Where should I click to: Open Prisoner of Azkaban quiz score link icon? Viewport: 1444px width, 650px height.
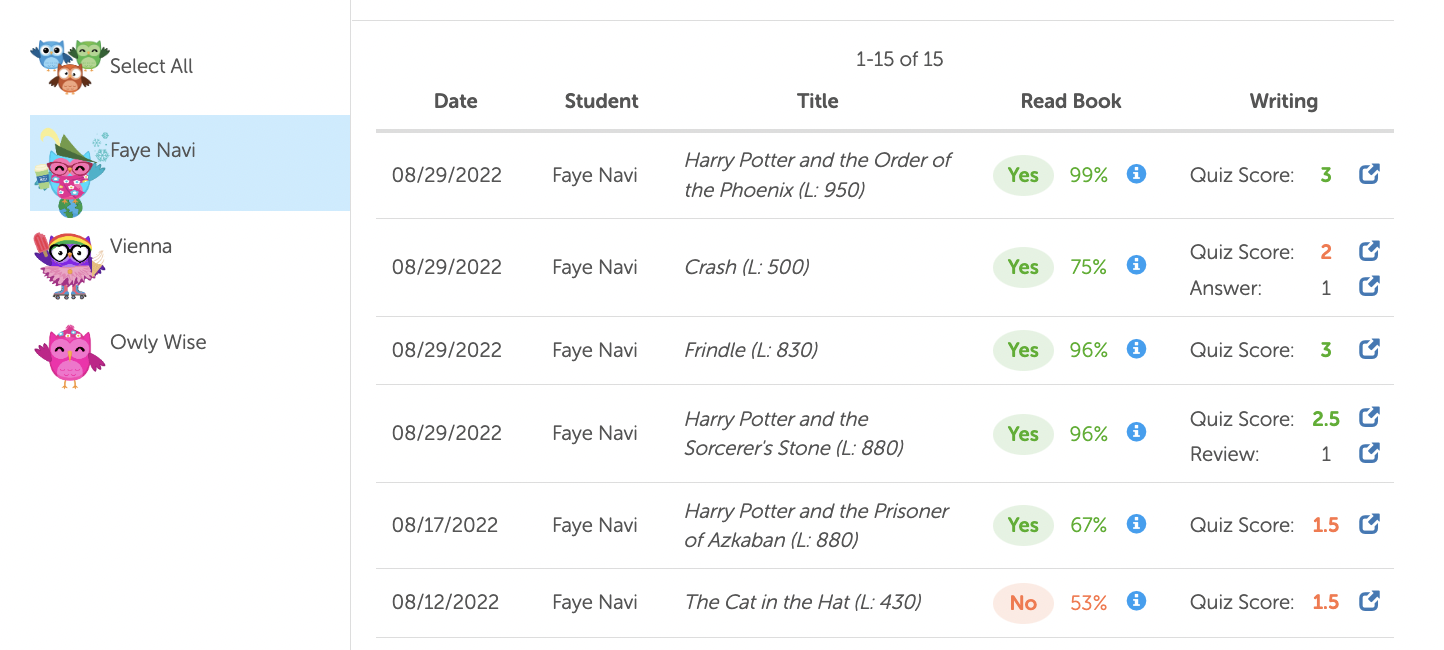click(x=1369, y=524)
